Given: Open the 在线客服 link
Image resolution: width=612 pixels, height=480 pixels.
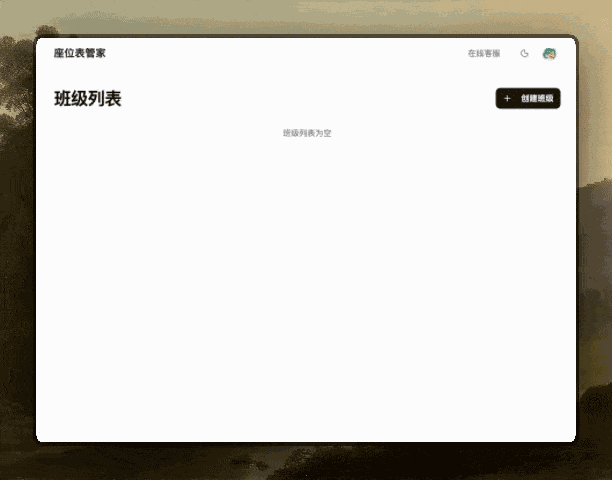Looking at the screenshot, I should click(x=484, y=54).
